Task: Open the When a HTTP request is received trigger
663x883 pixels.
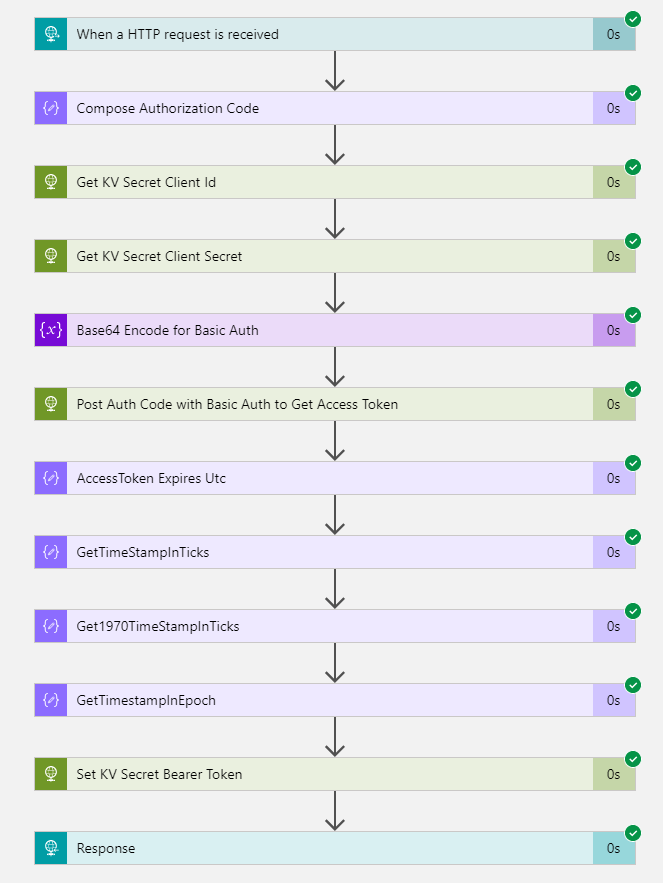Action: click(335, 34)
